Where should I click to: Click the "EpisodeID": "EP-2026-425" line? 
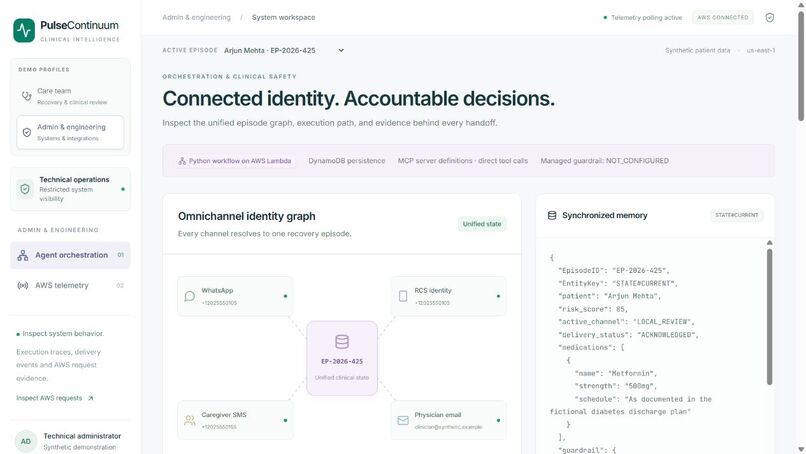[614, 270]
